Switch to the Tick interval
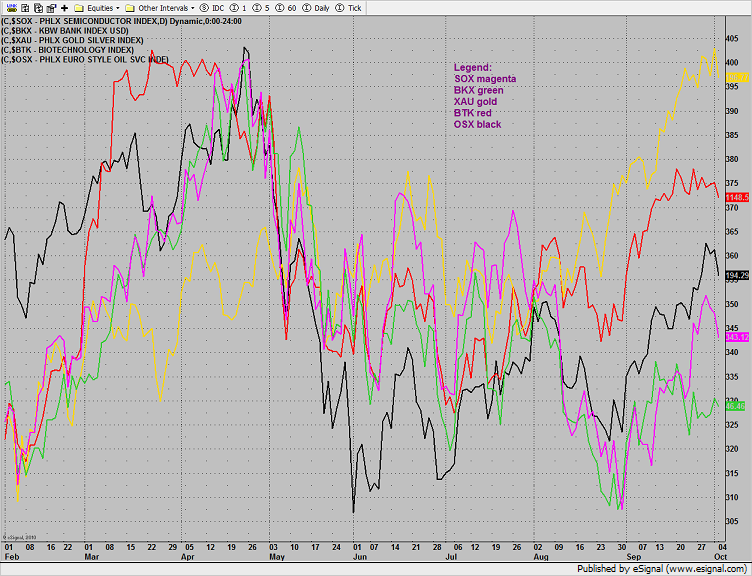Screen dimensions: 752x576 point(349,8)
